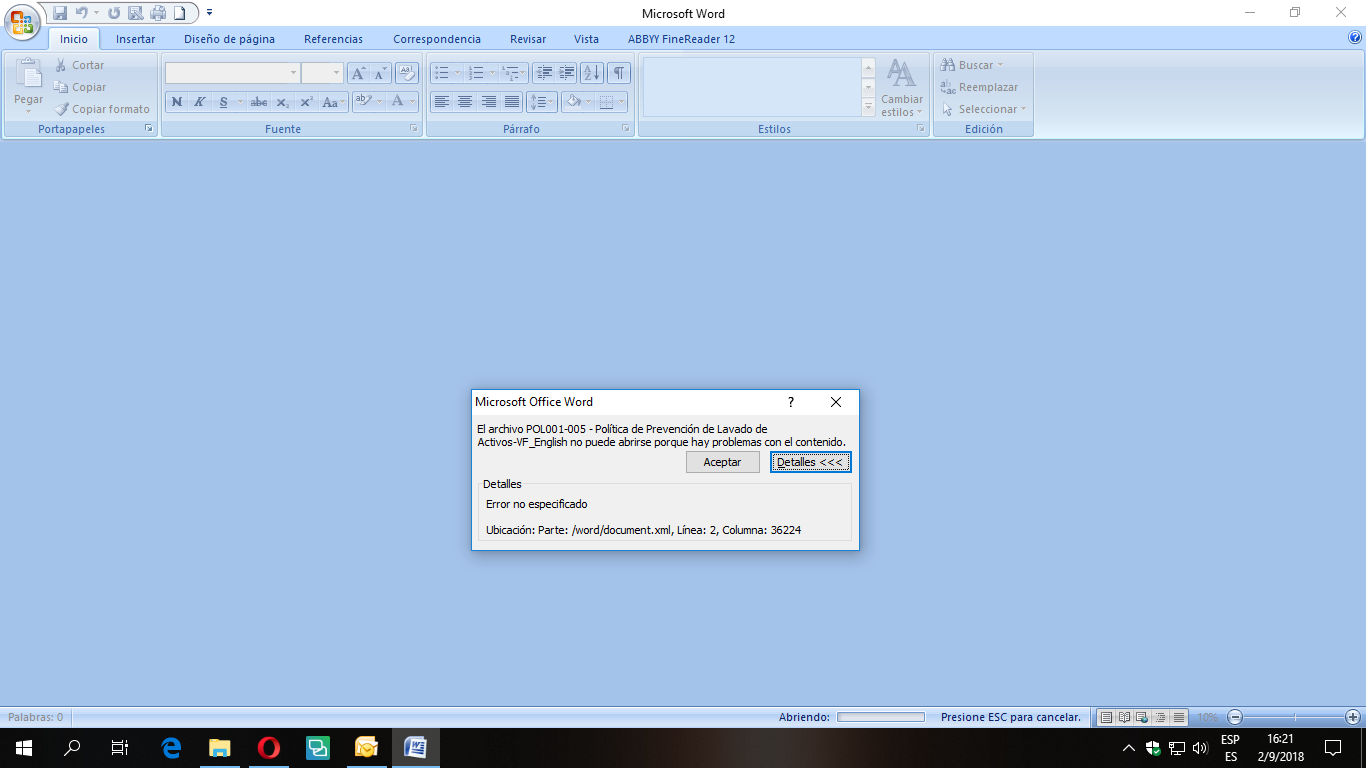1366x768 pixels.
Task: Click the shrink font icon
Action: [380, 73]
